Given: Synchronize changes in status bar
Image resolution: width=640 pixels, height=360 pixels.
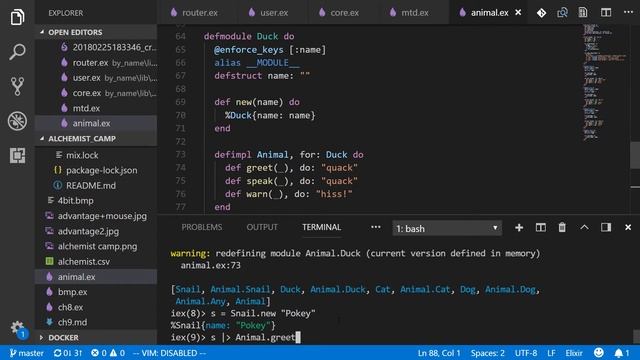Looking at the screenshot, I should click(68, 353).
